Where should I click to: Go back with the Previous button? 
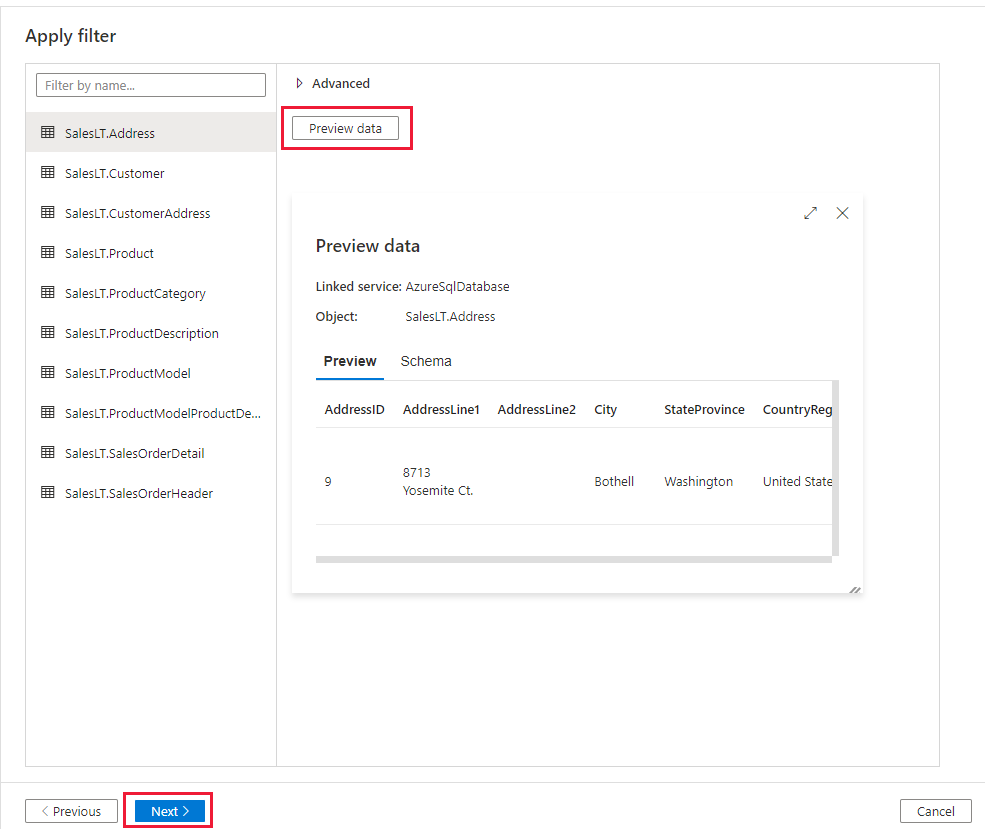click(71, 810)
